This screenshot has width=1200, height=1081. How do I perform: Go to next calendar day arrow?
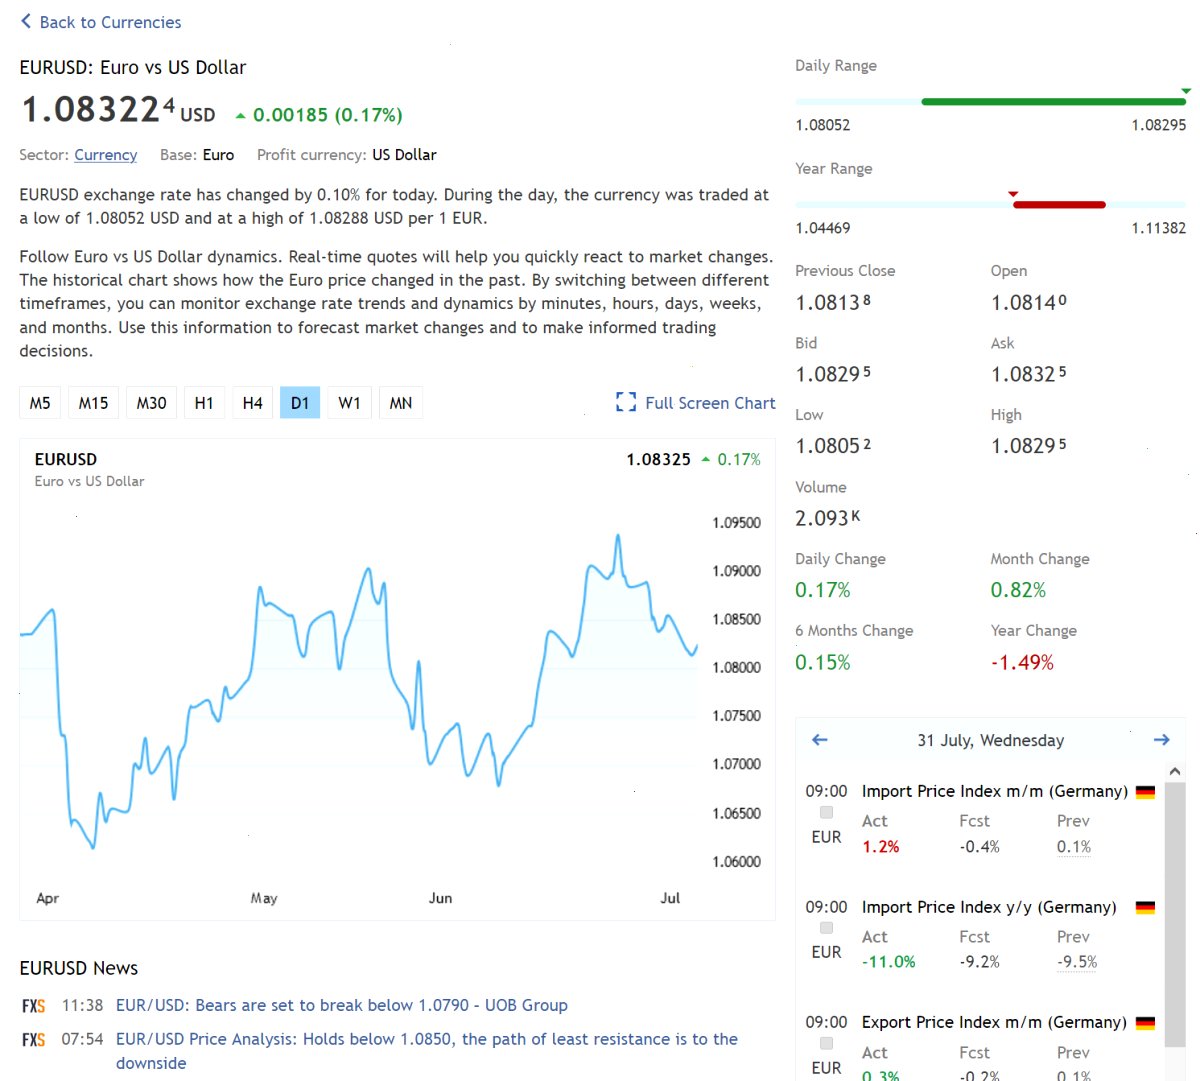point(1161,740)
